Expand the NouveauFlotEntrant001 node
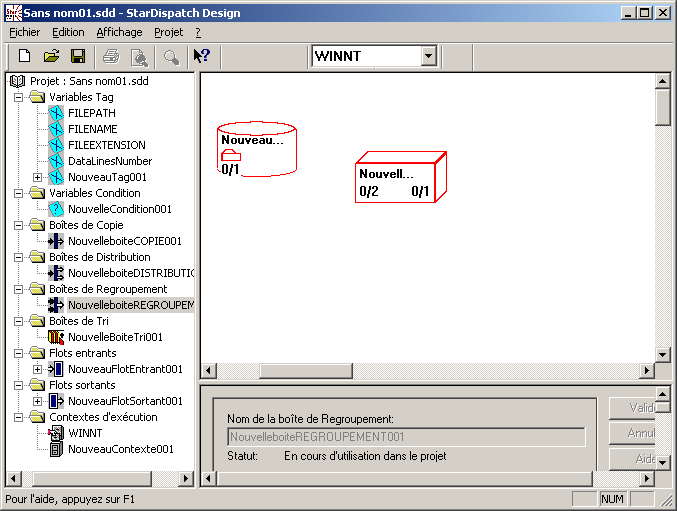 coord(37,369)
